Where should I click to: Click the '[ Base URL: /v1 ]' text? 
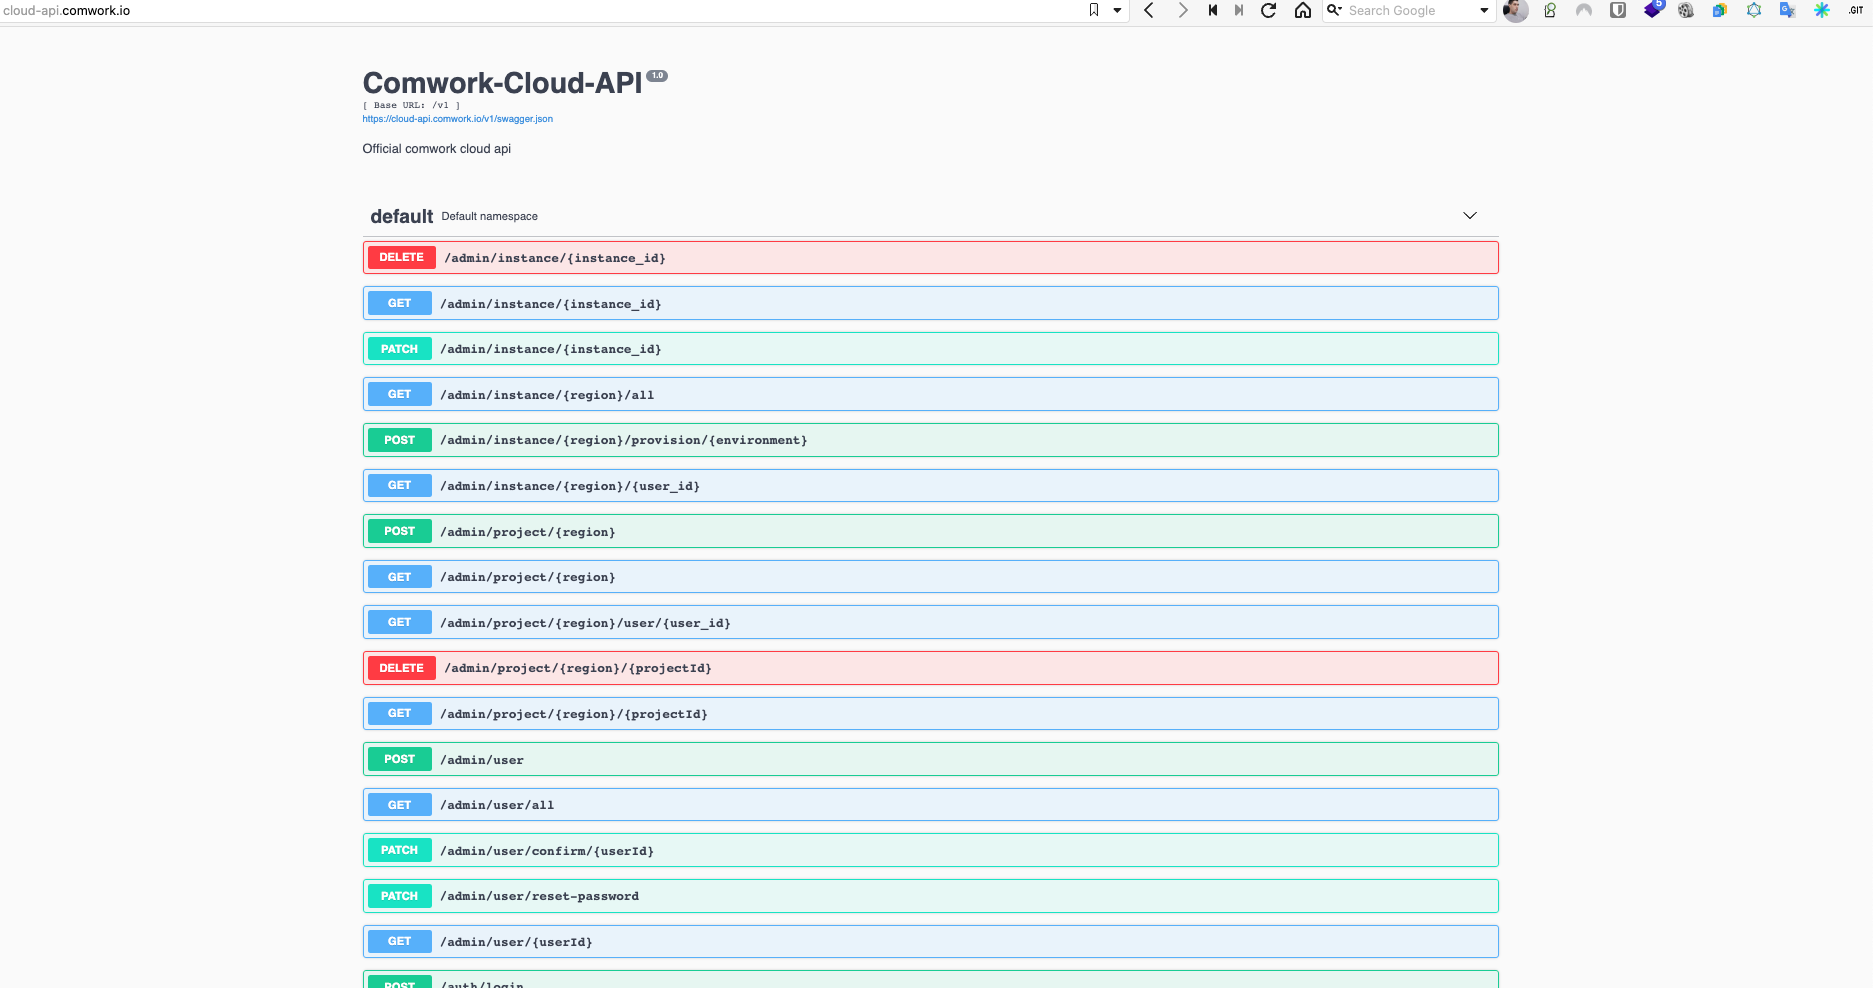coord(411,105)
